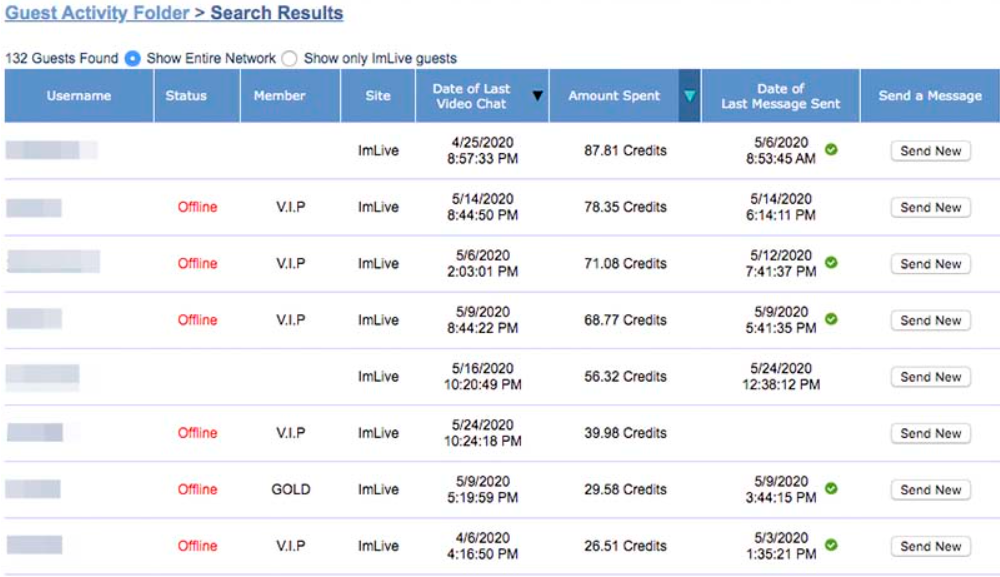This screenshot has height=577, width=1000.
Task: Click green checkmark beside 5/9/2020 3:44:15 PM
Action: (x=831, y=488)
